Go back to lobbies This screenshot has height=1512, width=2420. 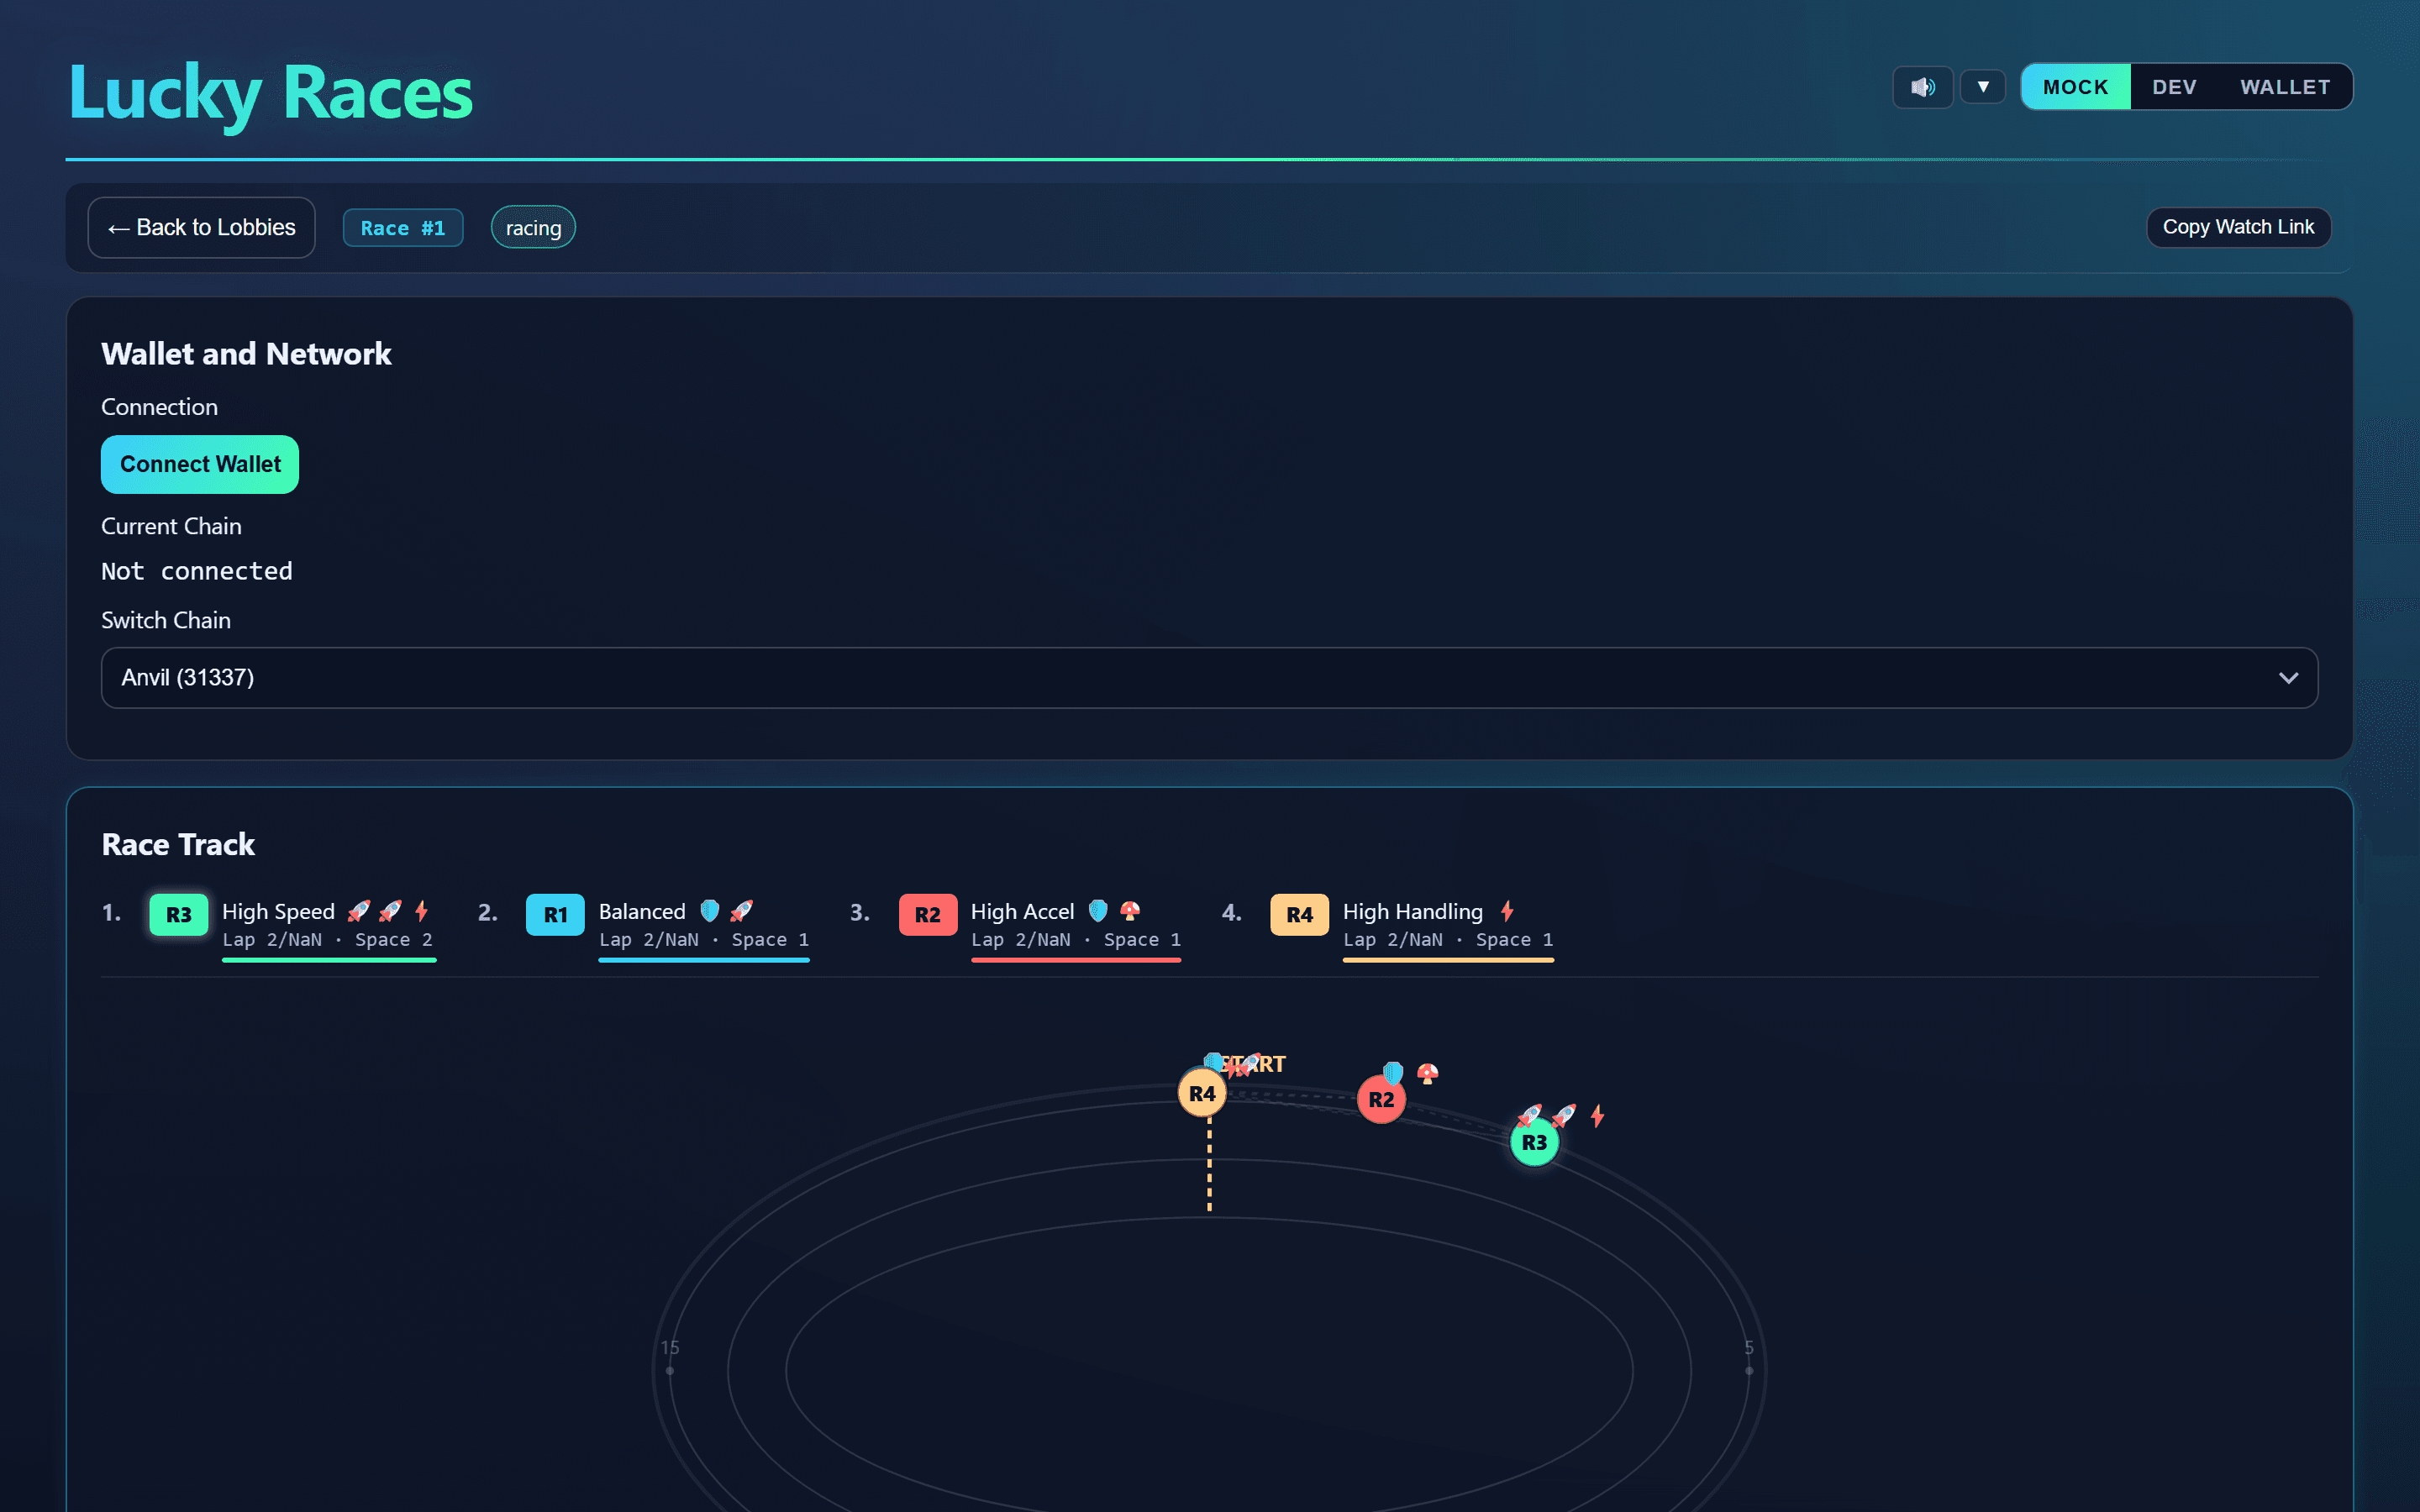pyautogui.click(x=202, y=228)
